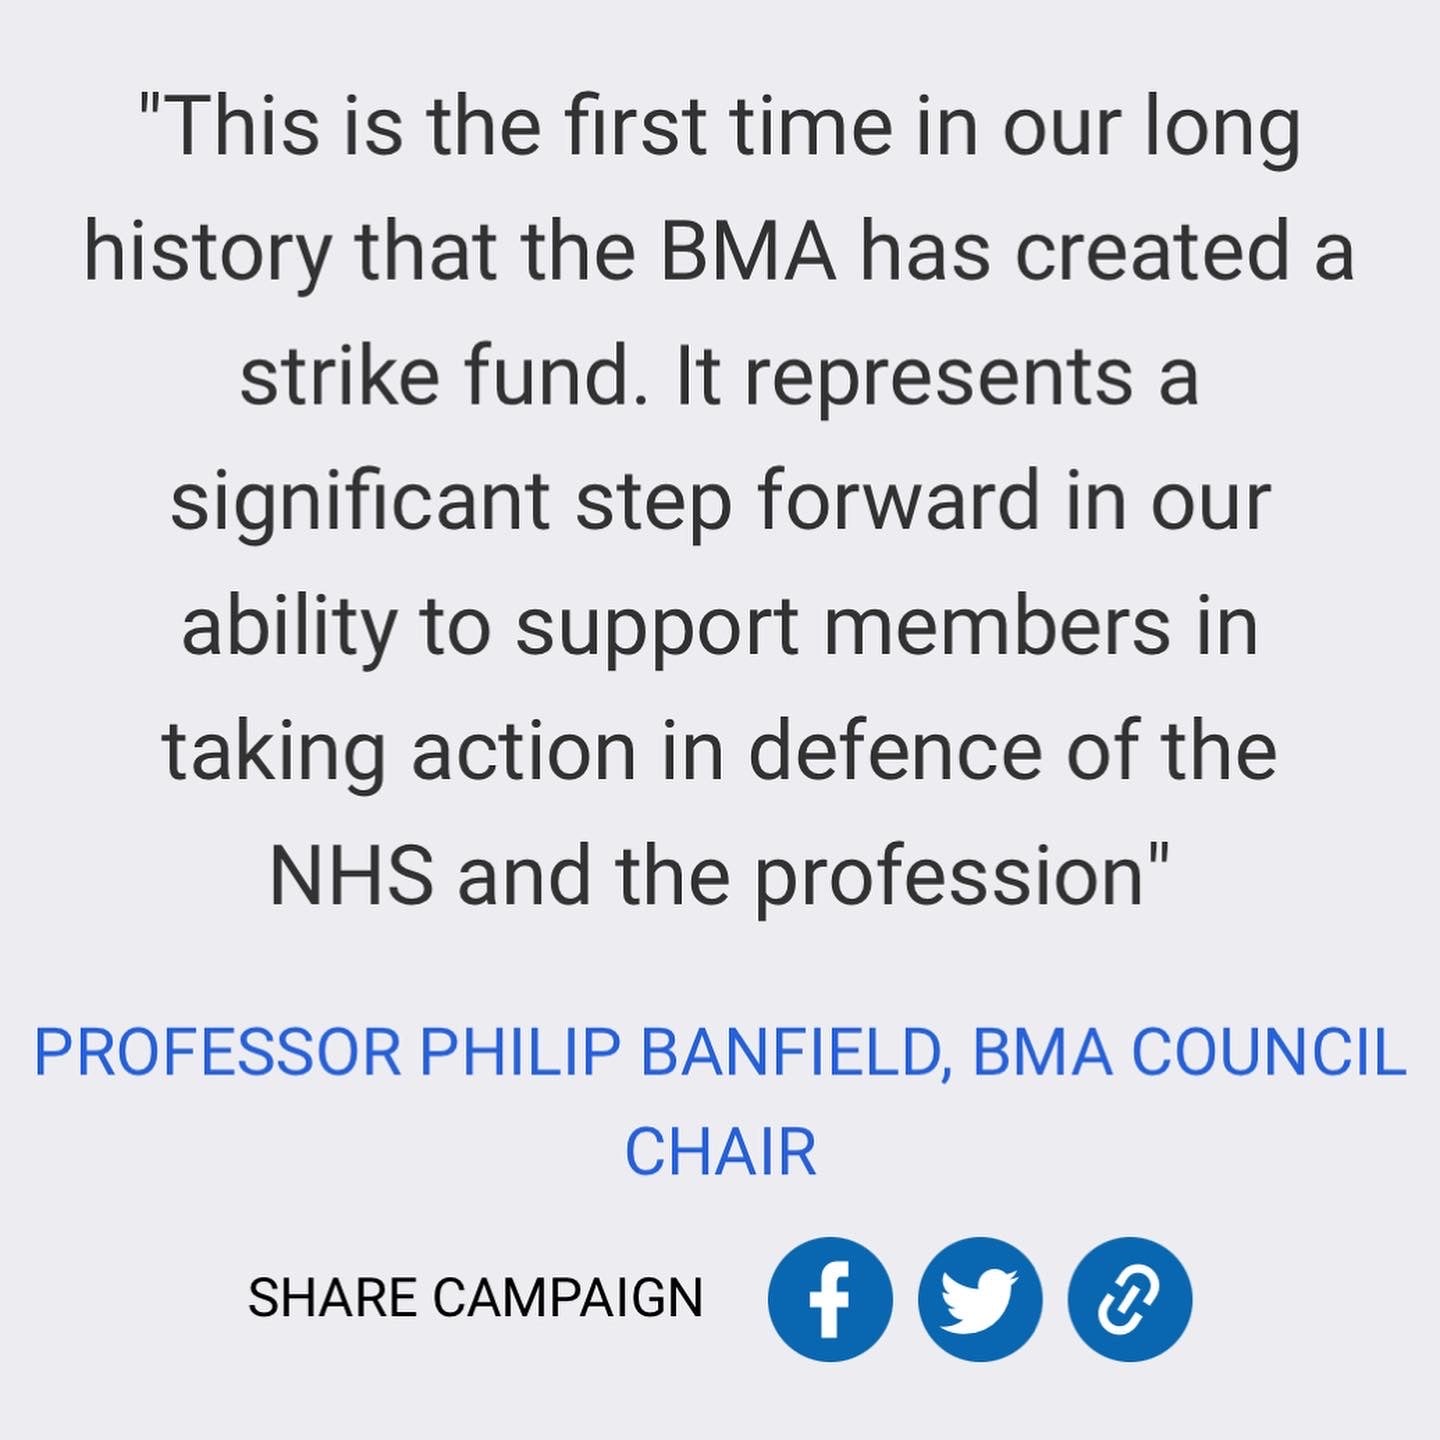Click the SHARE CAMPAIGN label

475,1298
